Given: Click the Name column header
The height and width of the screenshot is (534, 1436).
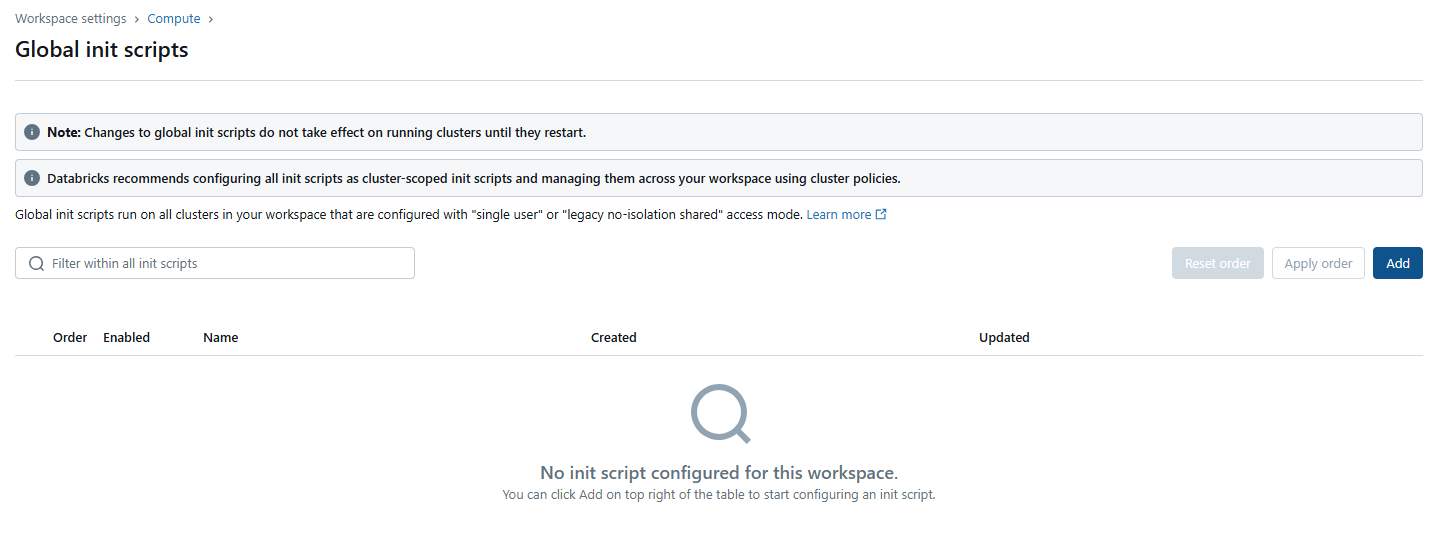Looking at the screenshot, I should (220, 337).
